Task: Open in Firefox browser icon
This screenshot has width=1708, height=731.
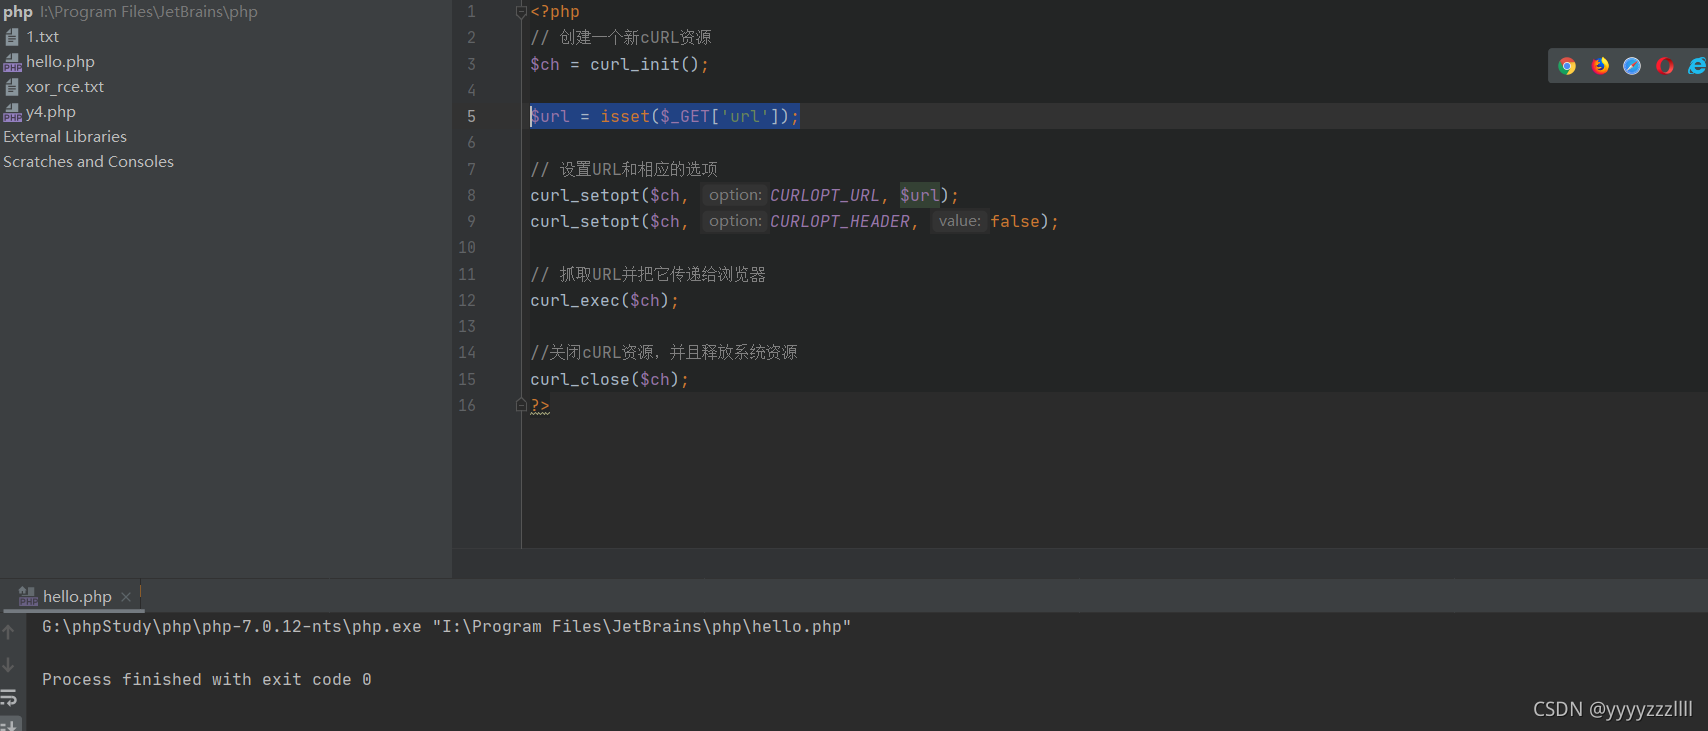Action: (x=1600, y=66)
